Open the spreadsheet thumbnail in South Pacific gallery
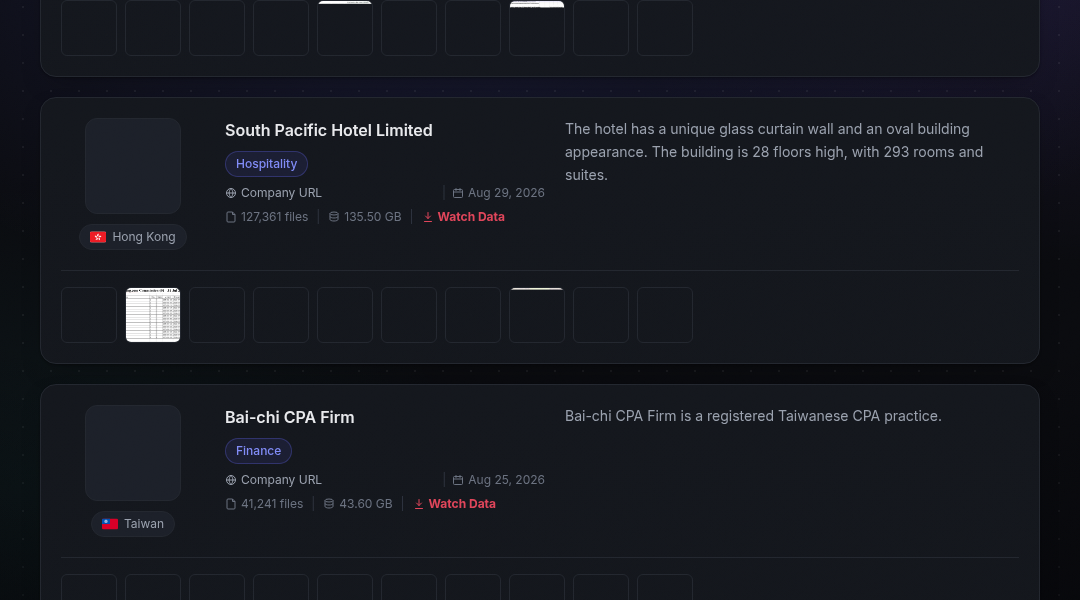 coord(153,315)
